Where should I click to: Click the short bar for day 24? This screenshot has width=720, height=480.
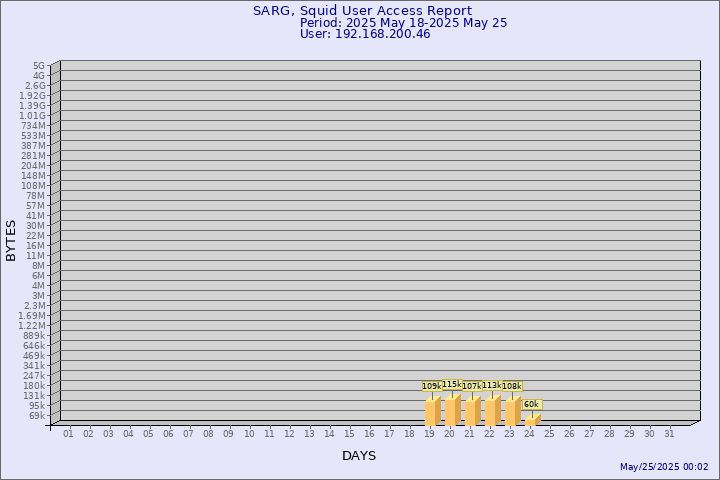532,420
